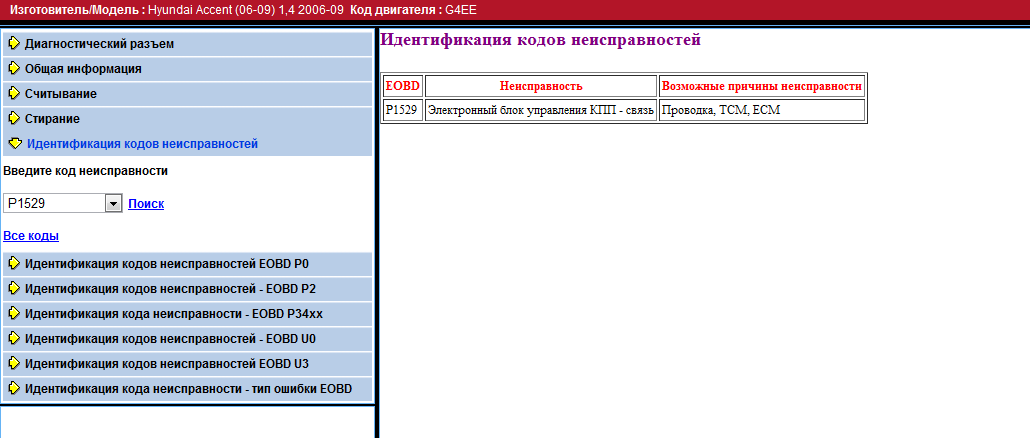The height and width of the screenshot is (438, 1030).
Task: Click the yellow arrow beside Считывание
Action: coord(14,94)
